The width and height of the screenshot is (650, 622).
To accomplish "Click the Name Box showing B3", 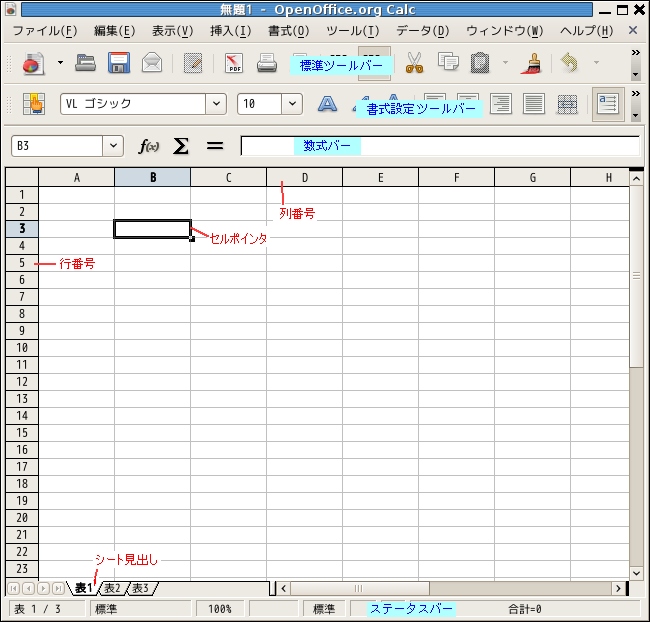I will (x=57, y=146).
